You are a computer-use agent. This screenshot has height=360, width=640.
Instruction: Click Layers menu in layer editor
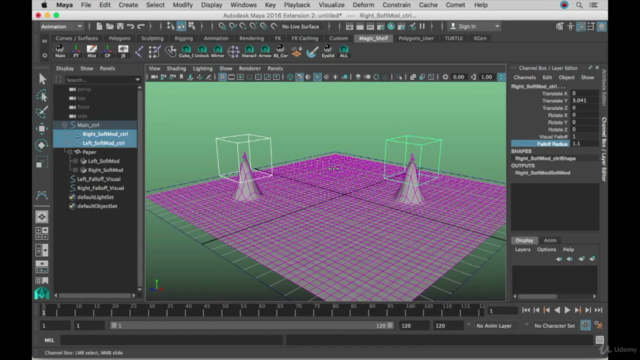[x=522, y=249]
